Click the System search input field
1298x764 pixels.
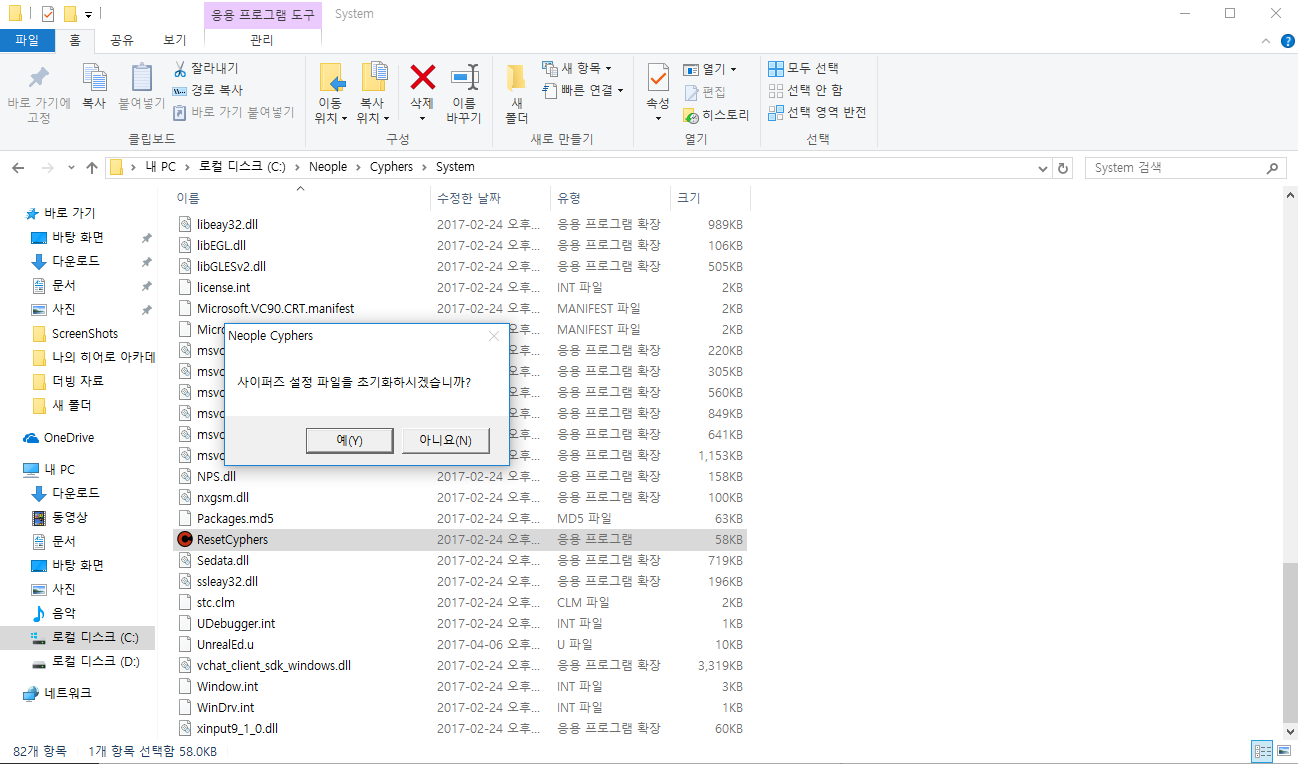(x=1175, y=168)
